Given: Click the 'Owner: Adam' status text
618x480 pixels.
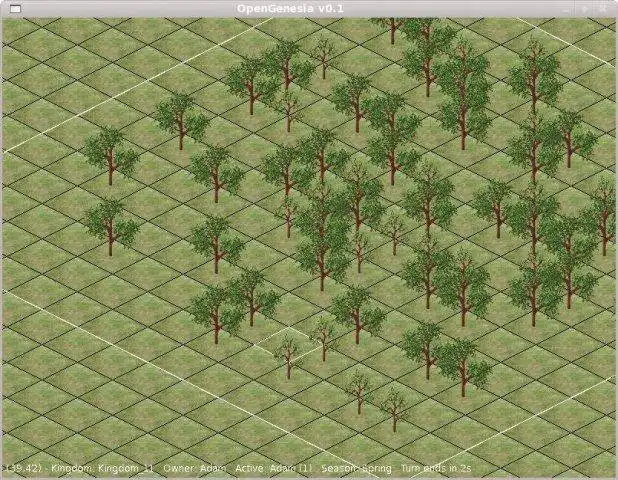Looking at the screenshot, I should [195, 468].
